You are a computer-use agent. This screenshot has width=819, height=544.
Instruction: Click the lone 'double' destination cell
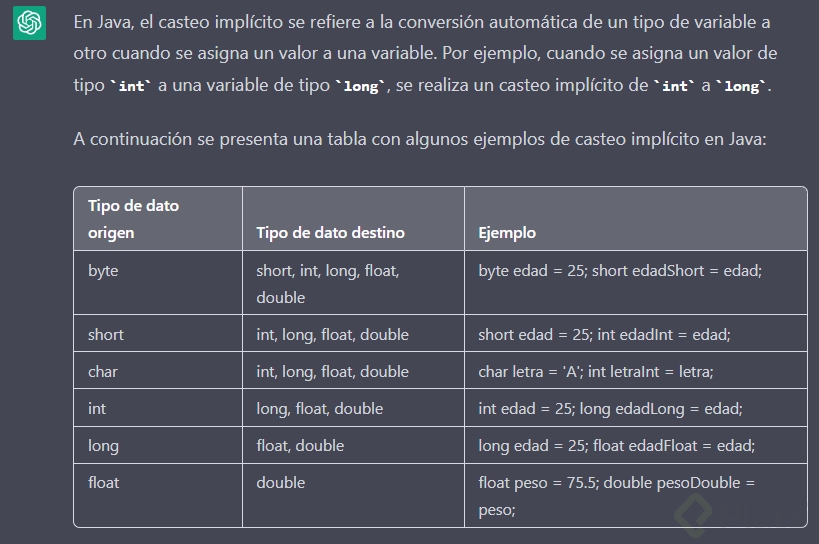coord(353,495)
